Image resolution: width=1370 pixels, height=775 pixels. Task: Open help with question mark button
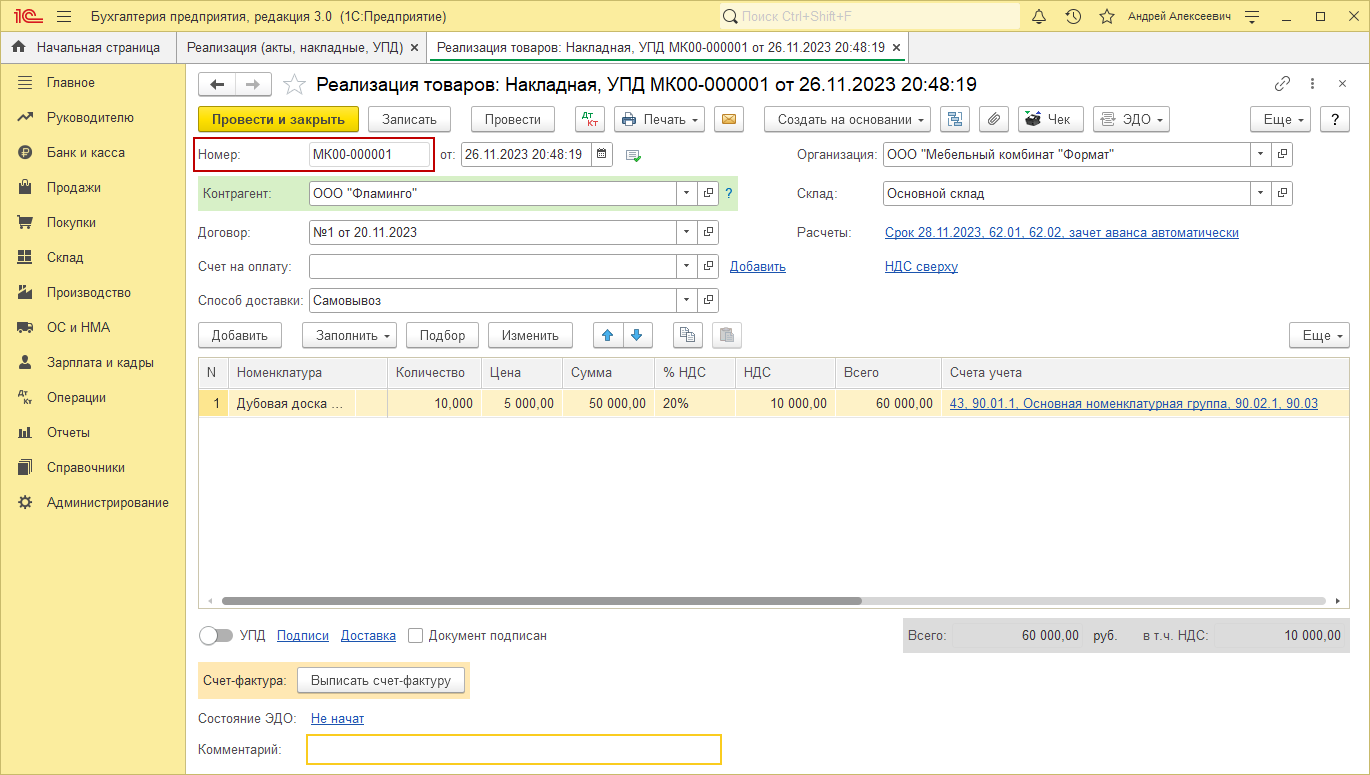(1335, 119)
